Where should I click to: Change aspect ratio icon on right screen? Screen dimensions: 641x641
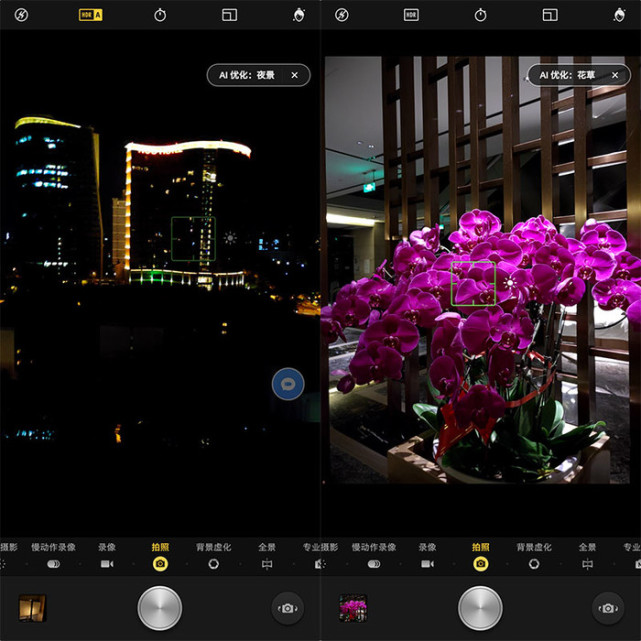[x=550, y=16]
